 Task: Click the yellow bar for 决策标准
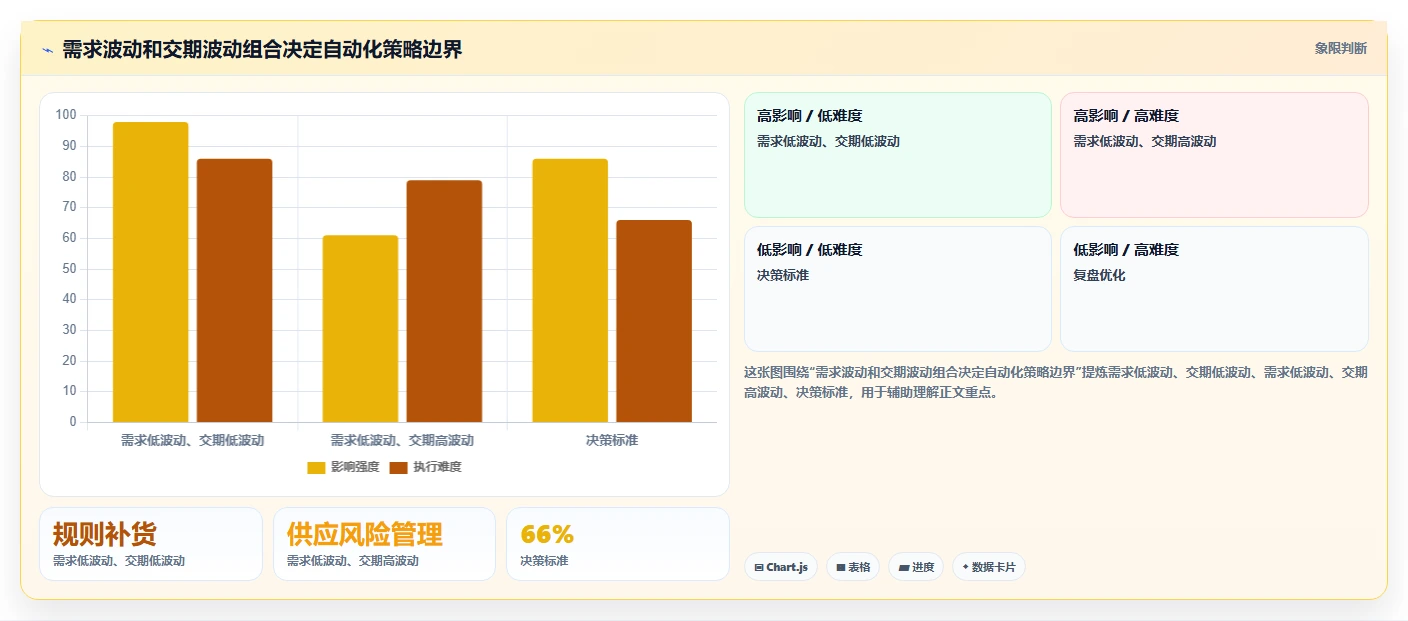570,290
